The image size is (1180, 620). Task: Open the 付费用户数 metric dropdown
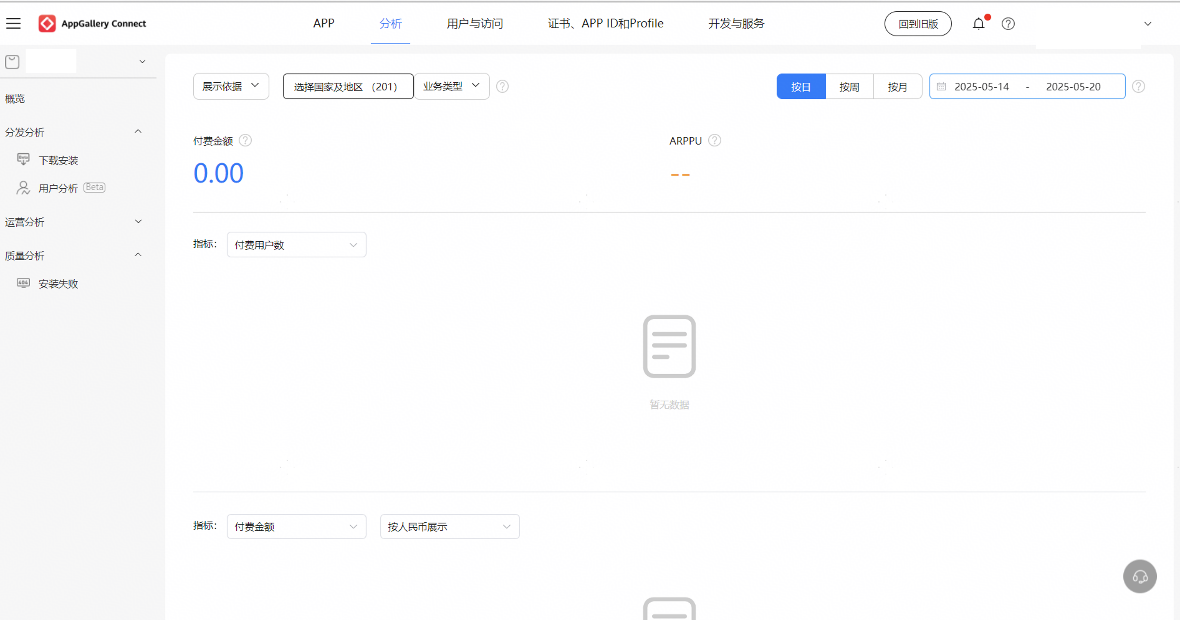tap(296, 245)
